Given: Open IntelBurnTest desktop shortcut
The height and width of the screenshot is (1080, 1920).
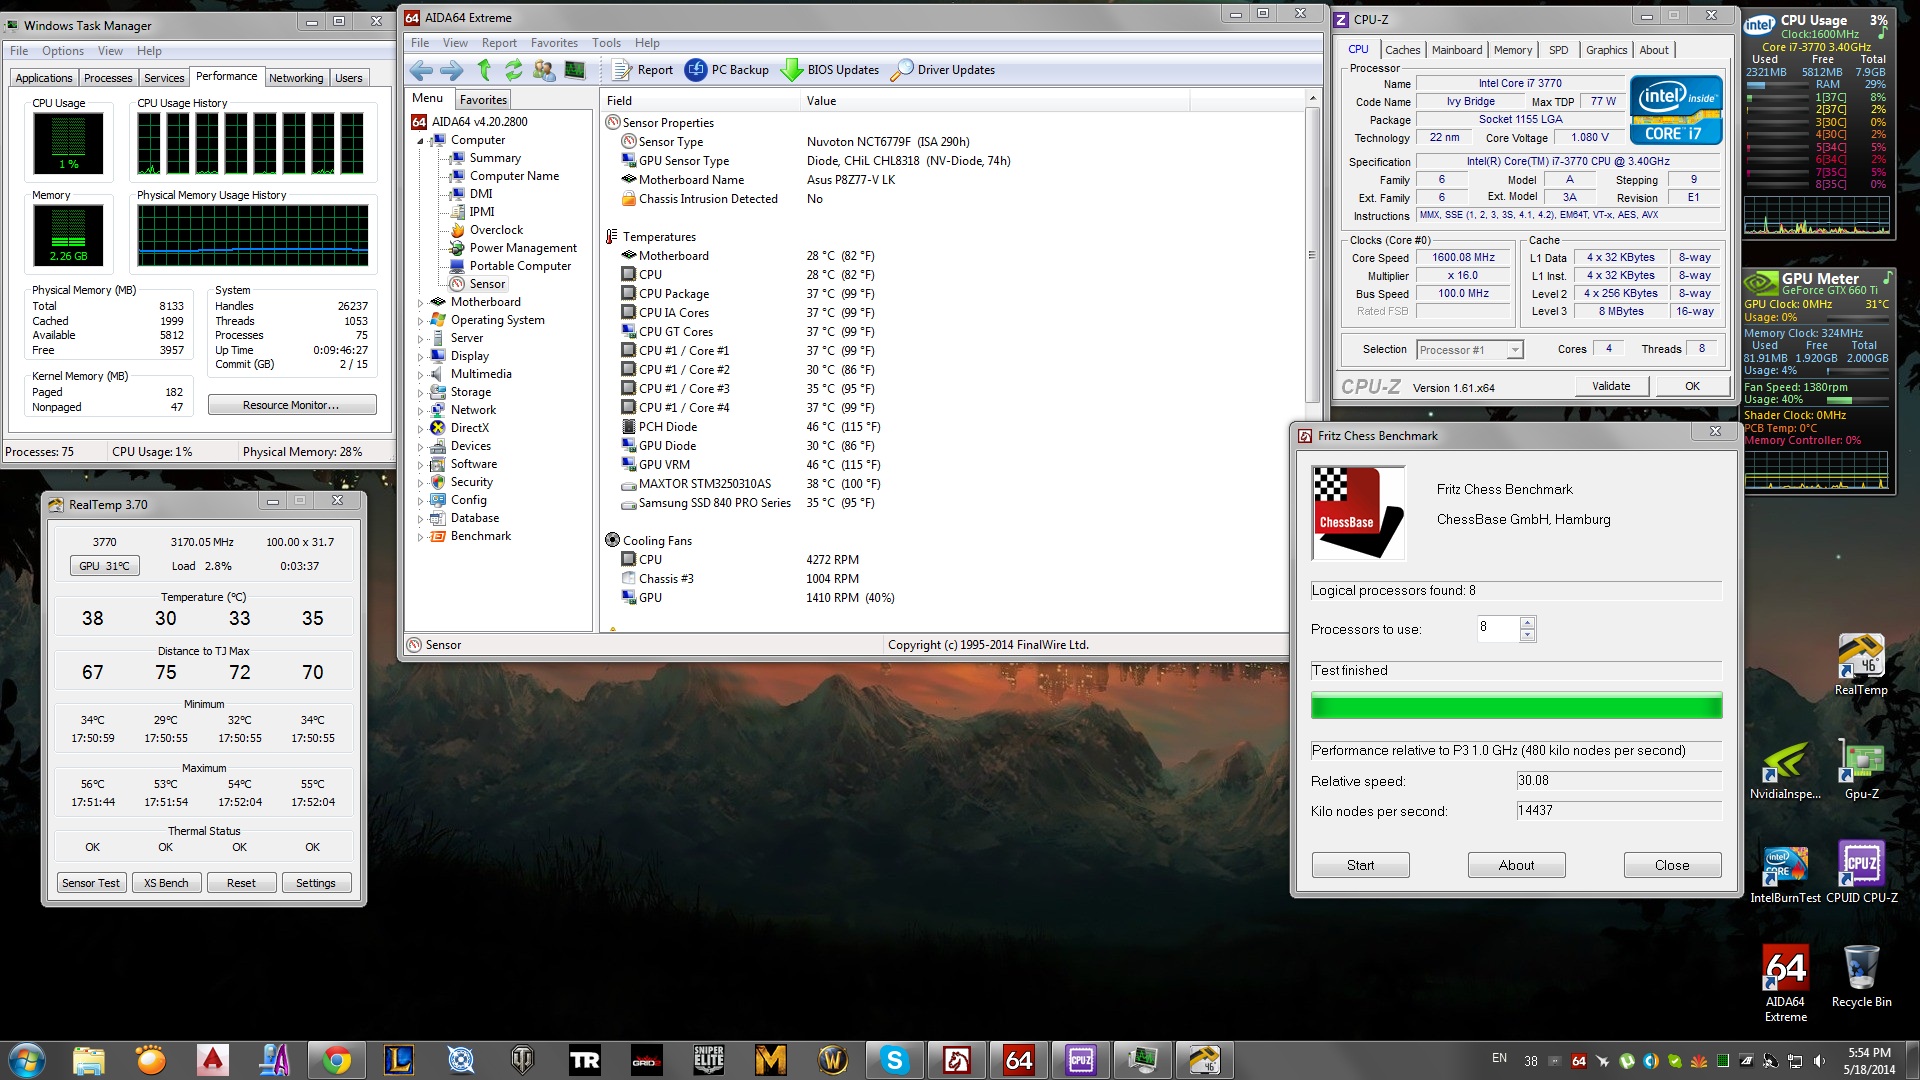Looking at the screenshot, I should pyautogui.click(x=1785, y=867).
